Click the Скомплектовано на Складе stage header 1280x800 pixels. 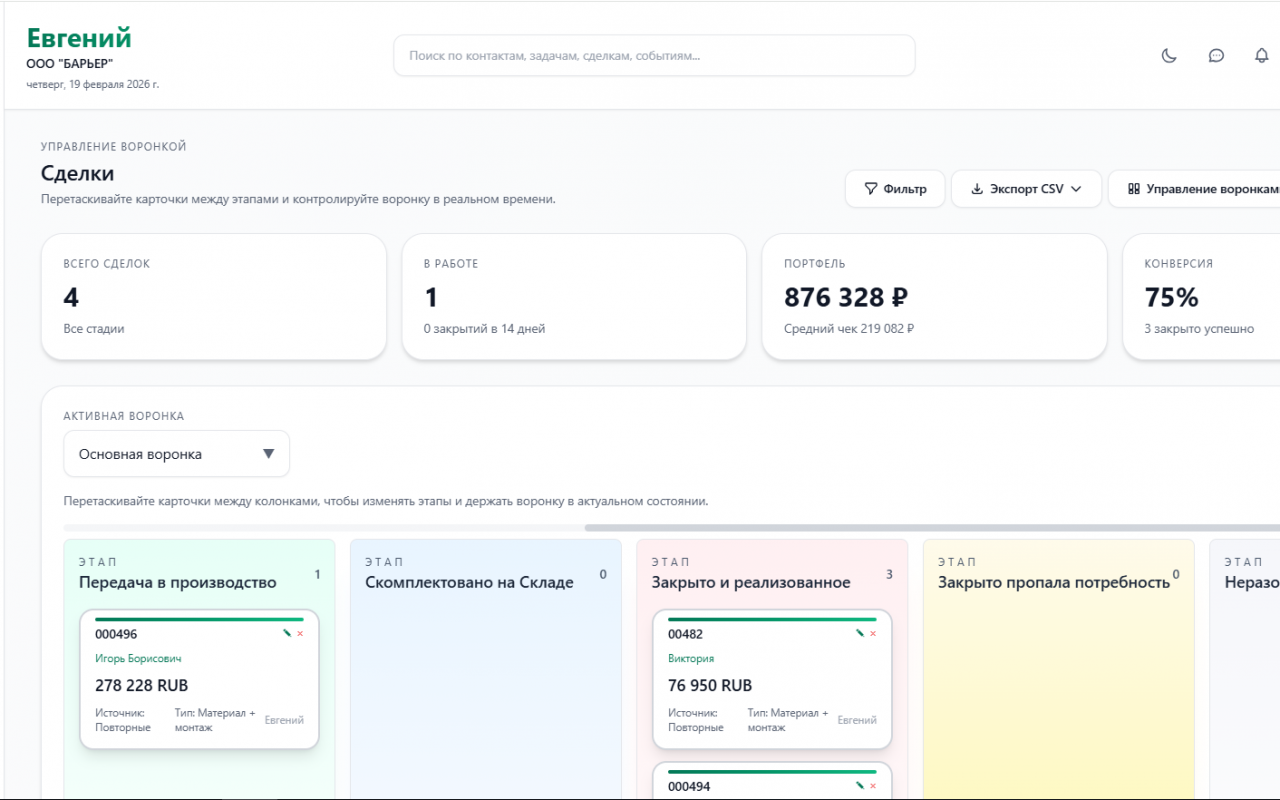point(469,582)
